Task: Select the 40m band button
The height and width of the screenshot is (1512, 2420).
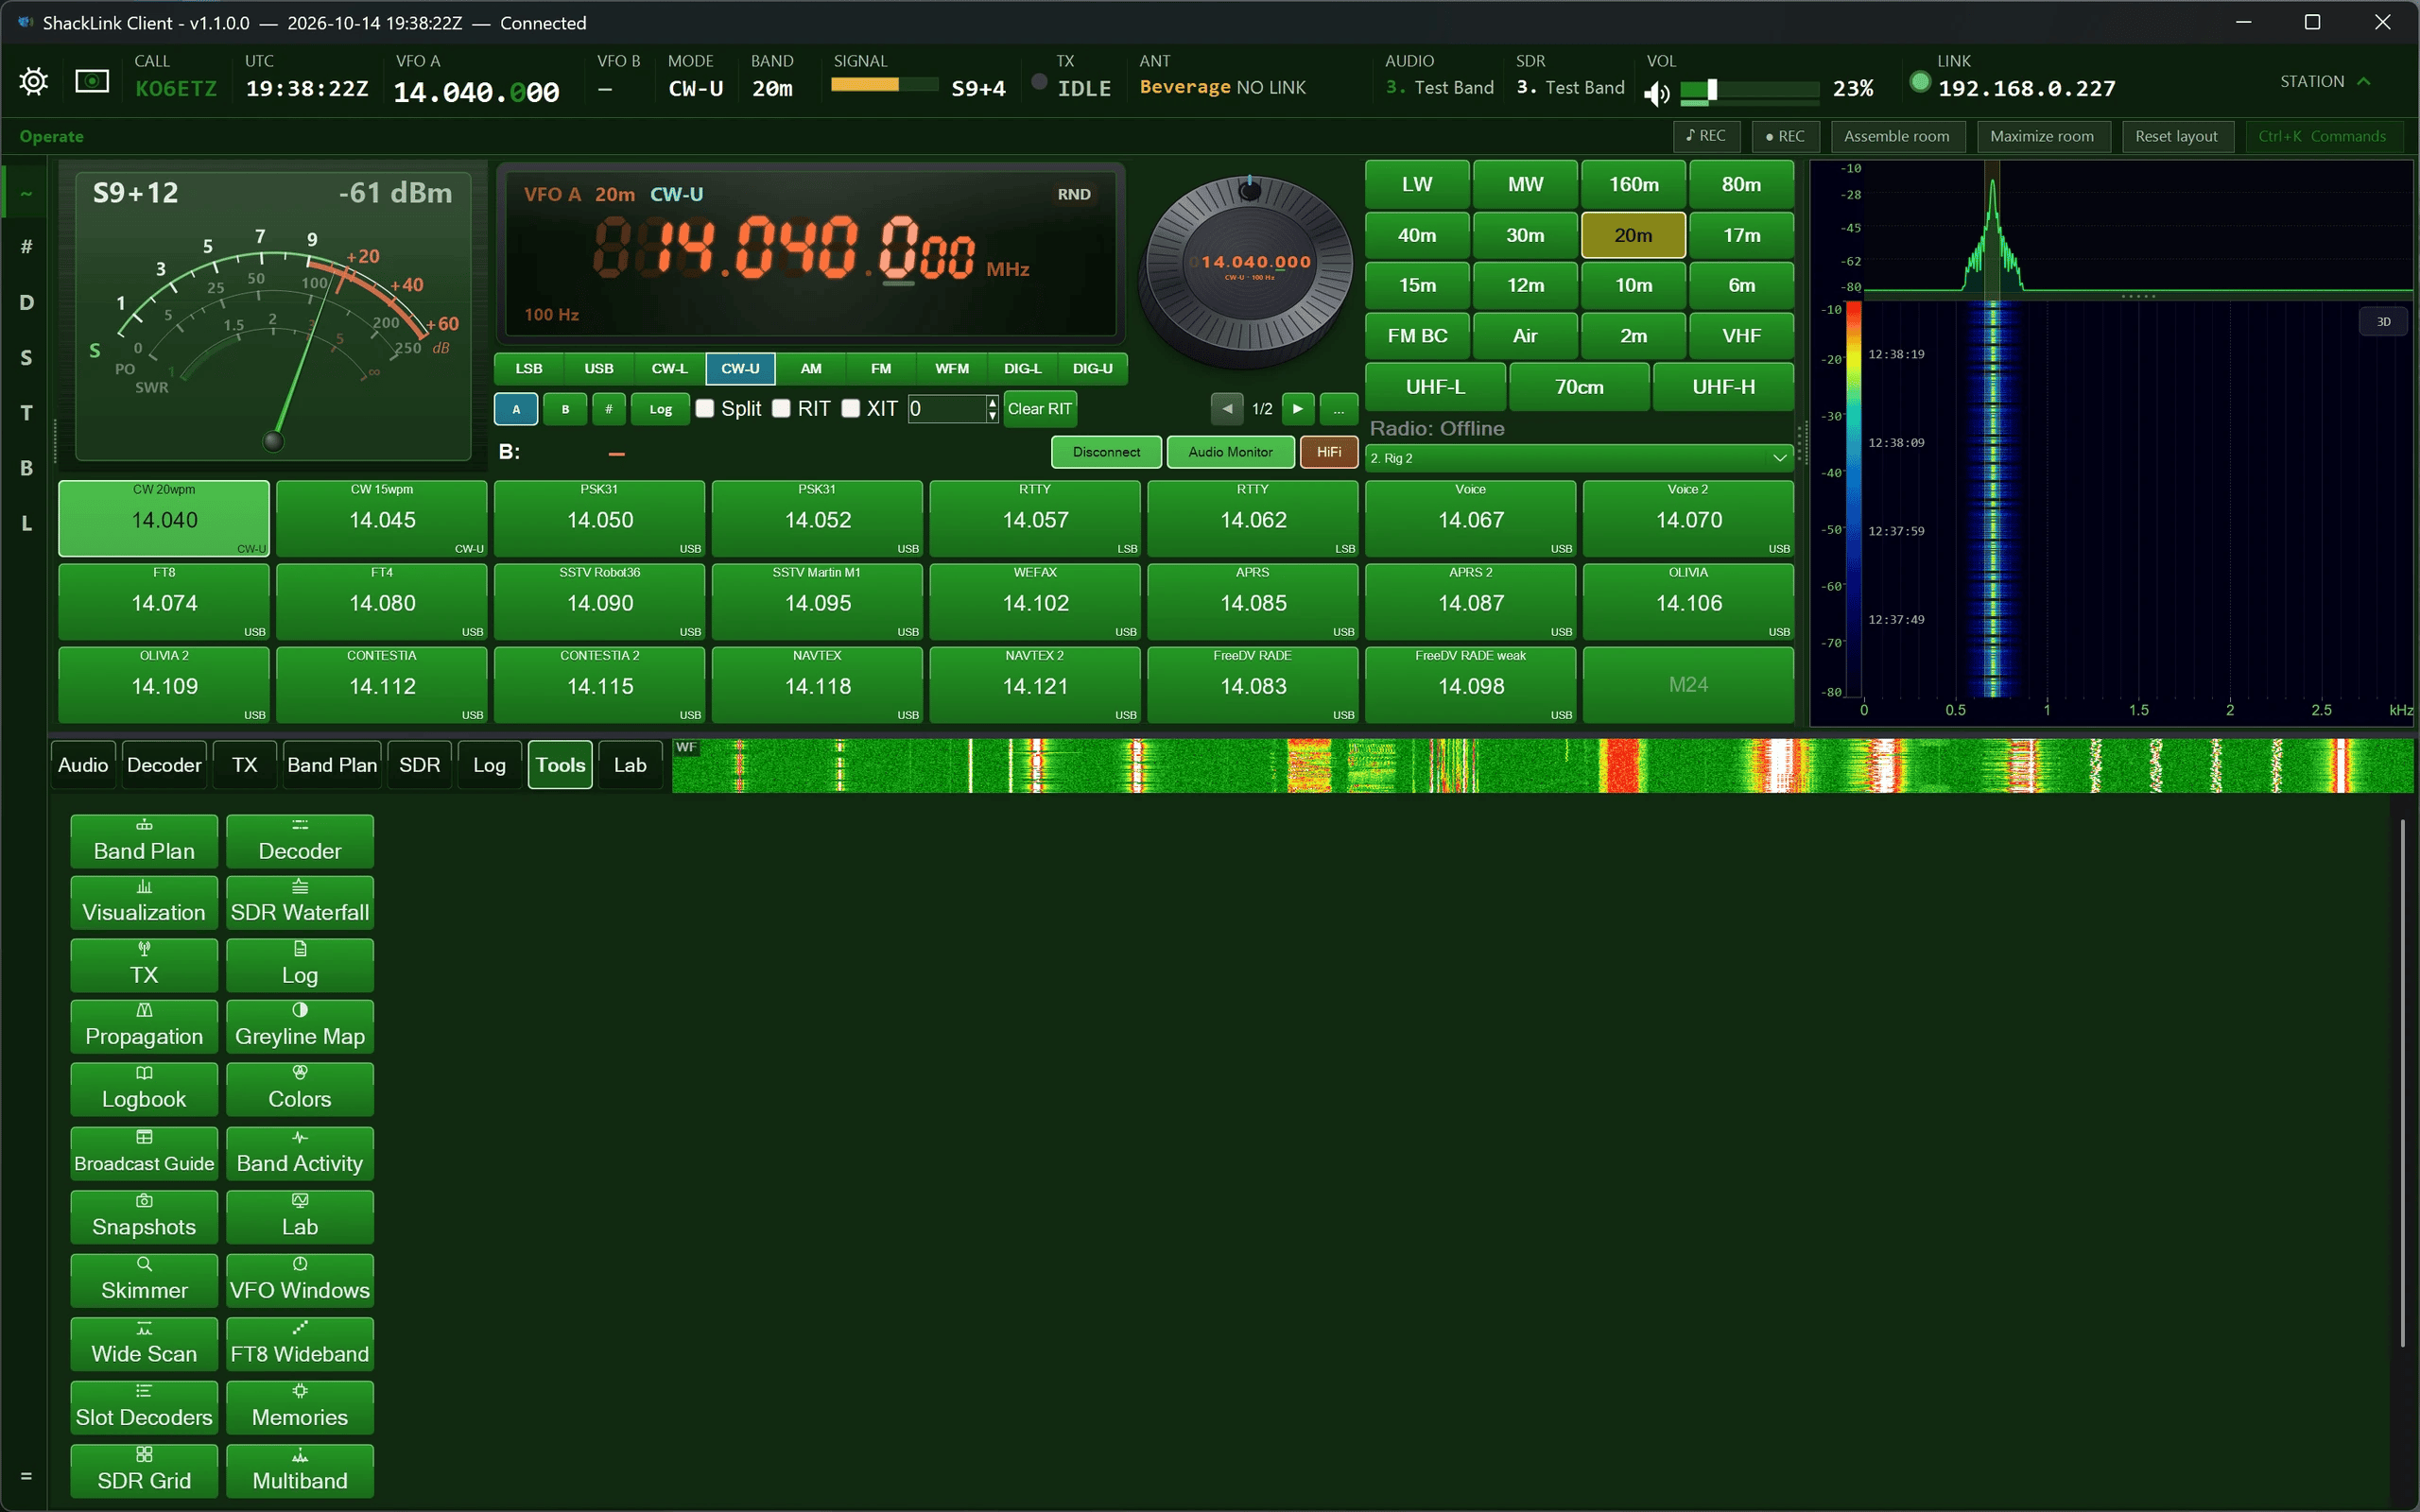Action: 1417,235
